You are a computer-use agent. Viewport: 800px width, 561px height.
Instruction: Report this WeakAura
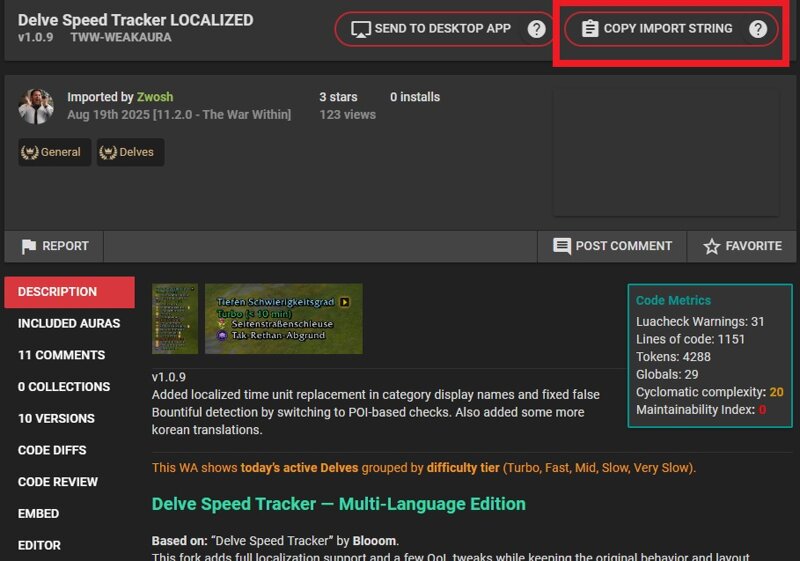point(54,246)
